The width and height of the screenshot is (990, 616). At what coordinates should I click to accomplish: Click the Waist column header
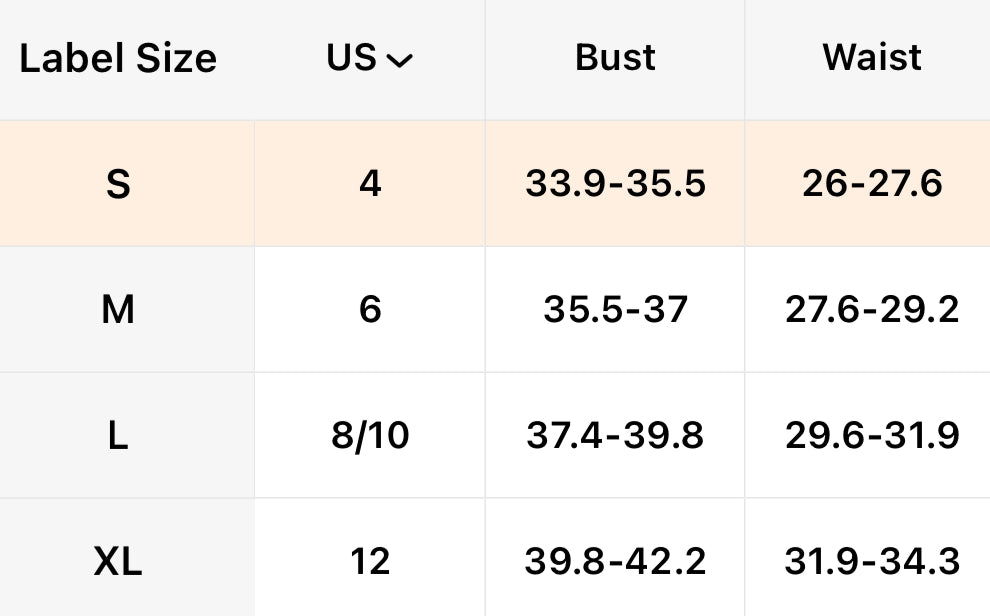click(872, 58)
